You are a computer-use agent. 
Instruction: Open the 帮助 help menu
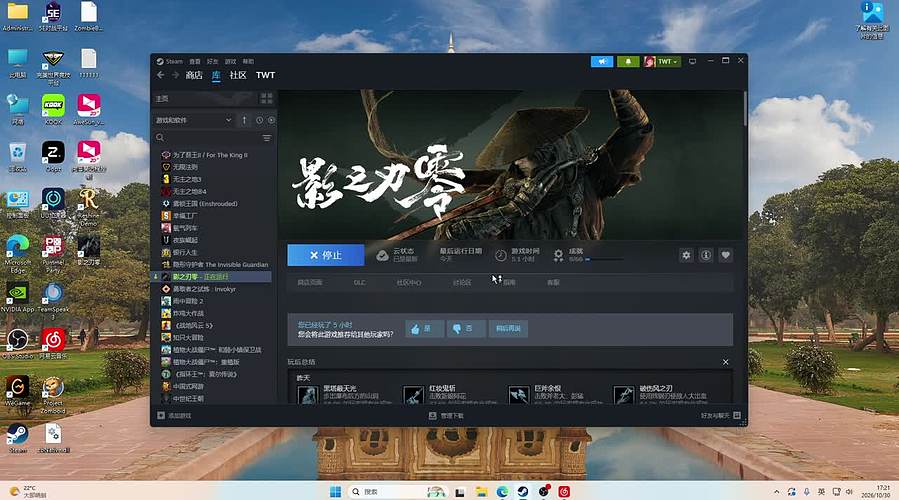point(248,61)
